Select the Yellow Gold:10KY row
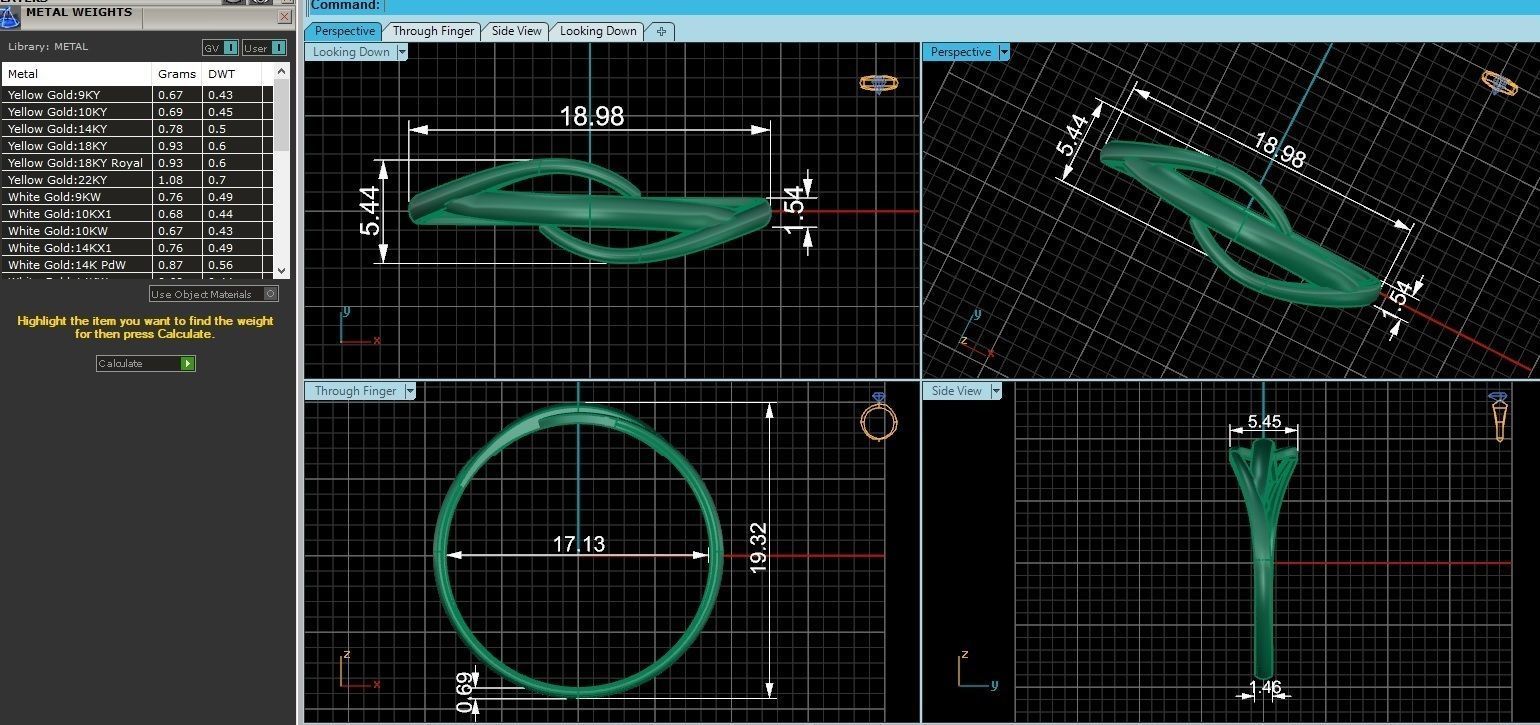The width and height of the screenshot is (1540, 725). tap(138, 112)
